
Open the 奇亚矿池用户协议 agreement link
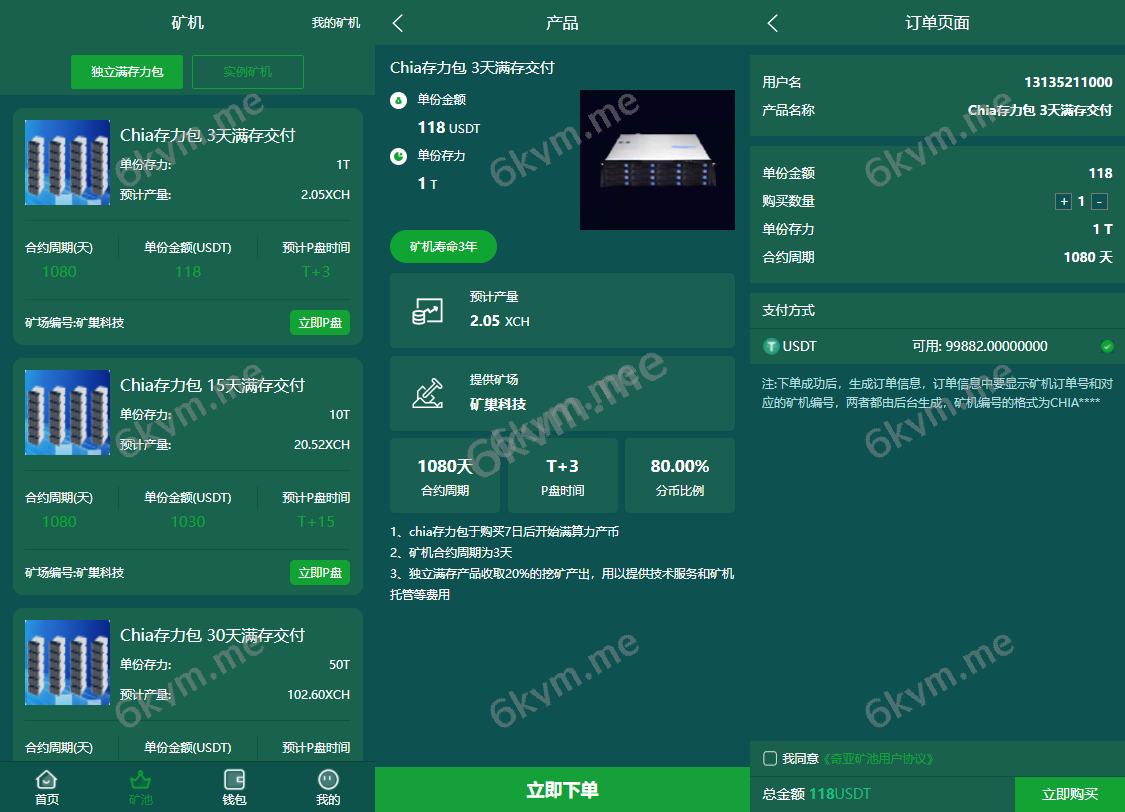pos(877,759)
